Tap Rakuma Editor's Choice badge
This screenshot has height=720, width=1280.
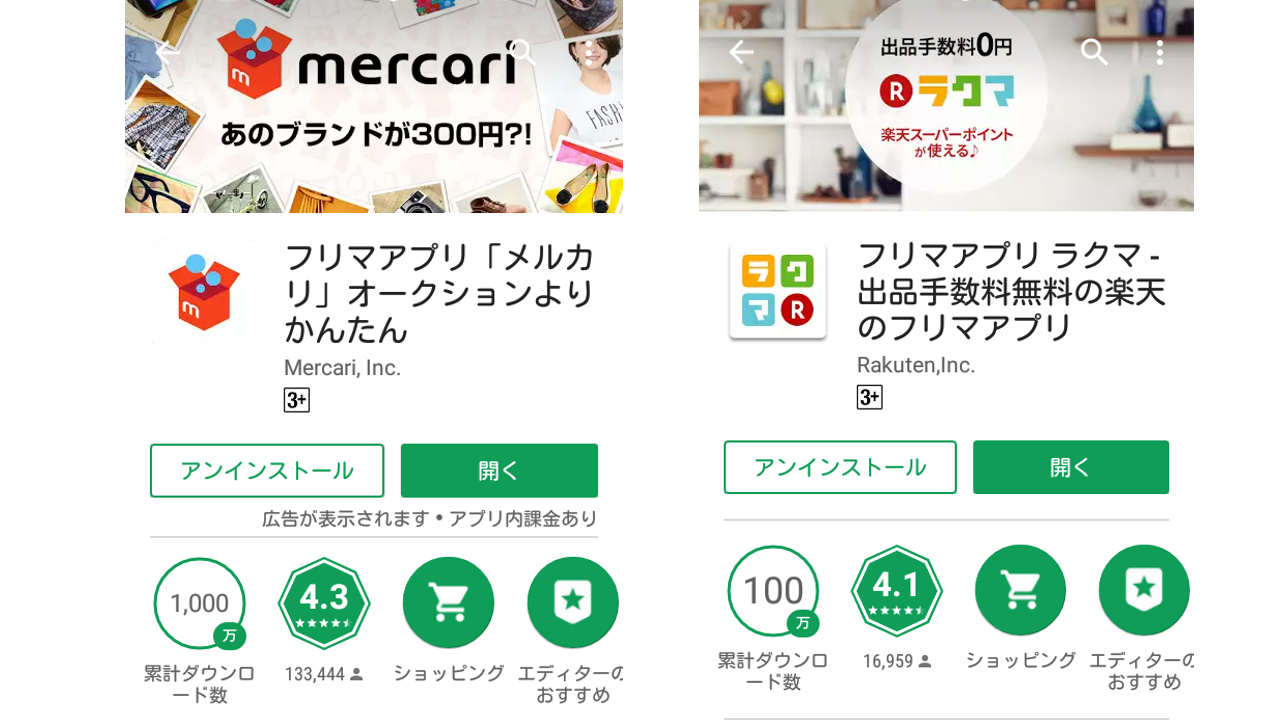click(1145, 590)
